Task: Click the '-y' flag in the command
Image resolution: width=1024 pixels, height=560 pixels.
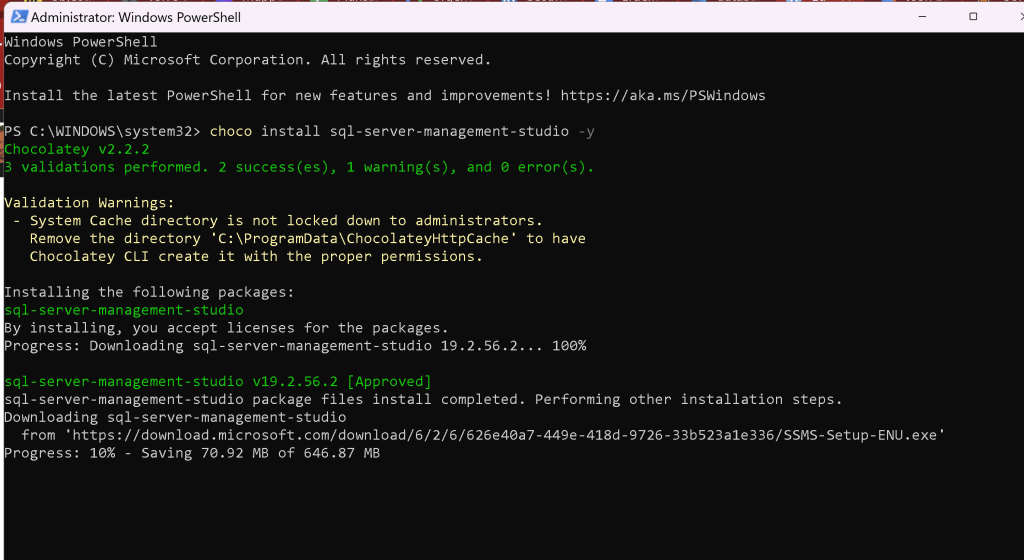Action: tap(586, 132)
